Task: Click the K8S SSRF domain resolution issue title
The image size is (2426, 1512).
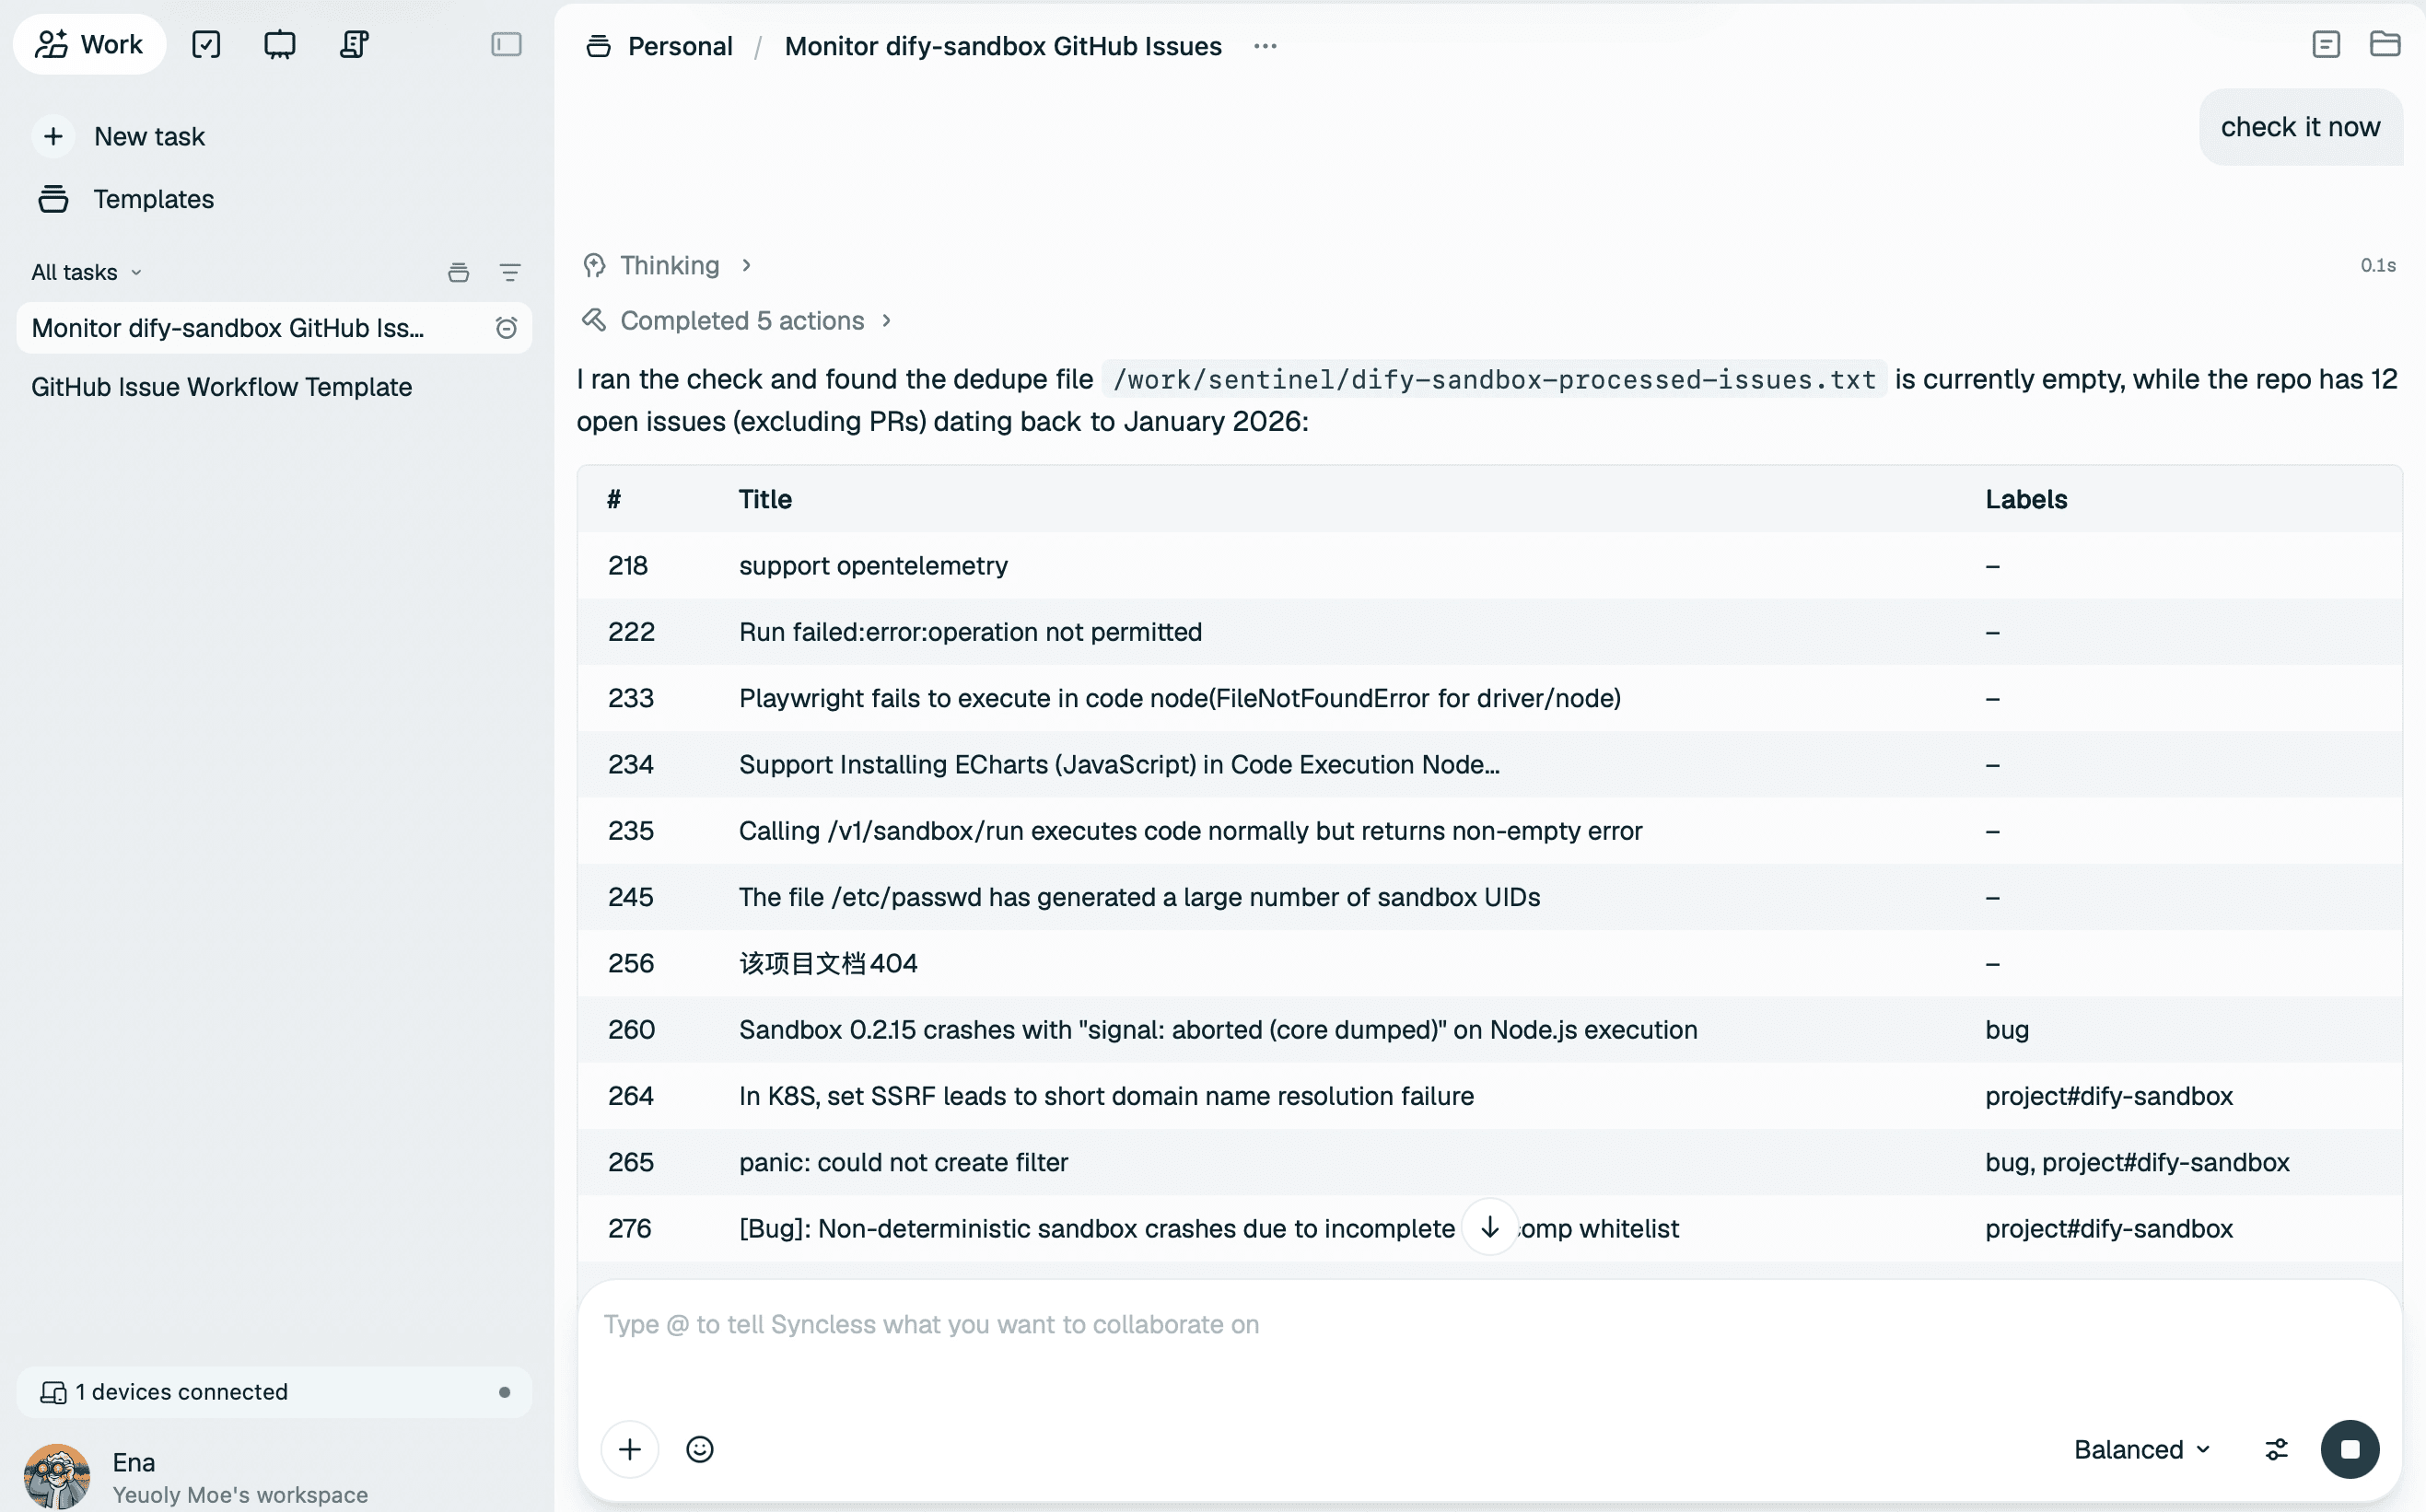Action: pos(1106,1096)
